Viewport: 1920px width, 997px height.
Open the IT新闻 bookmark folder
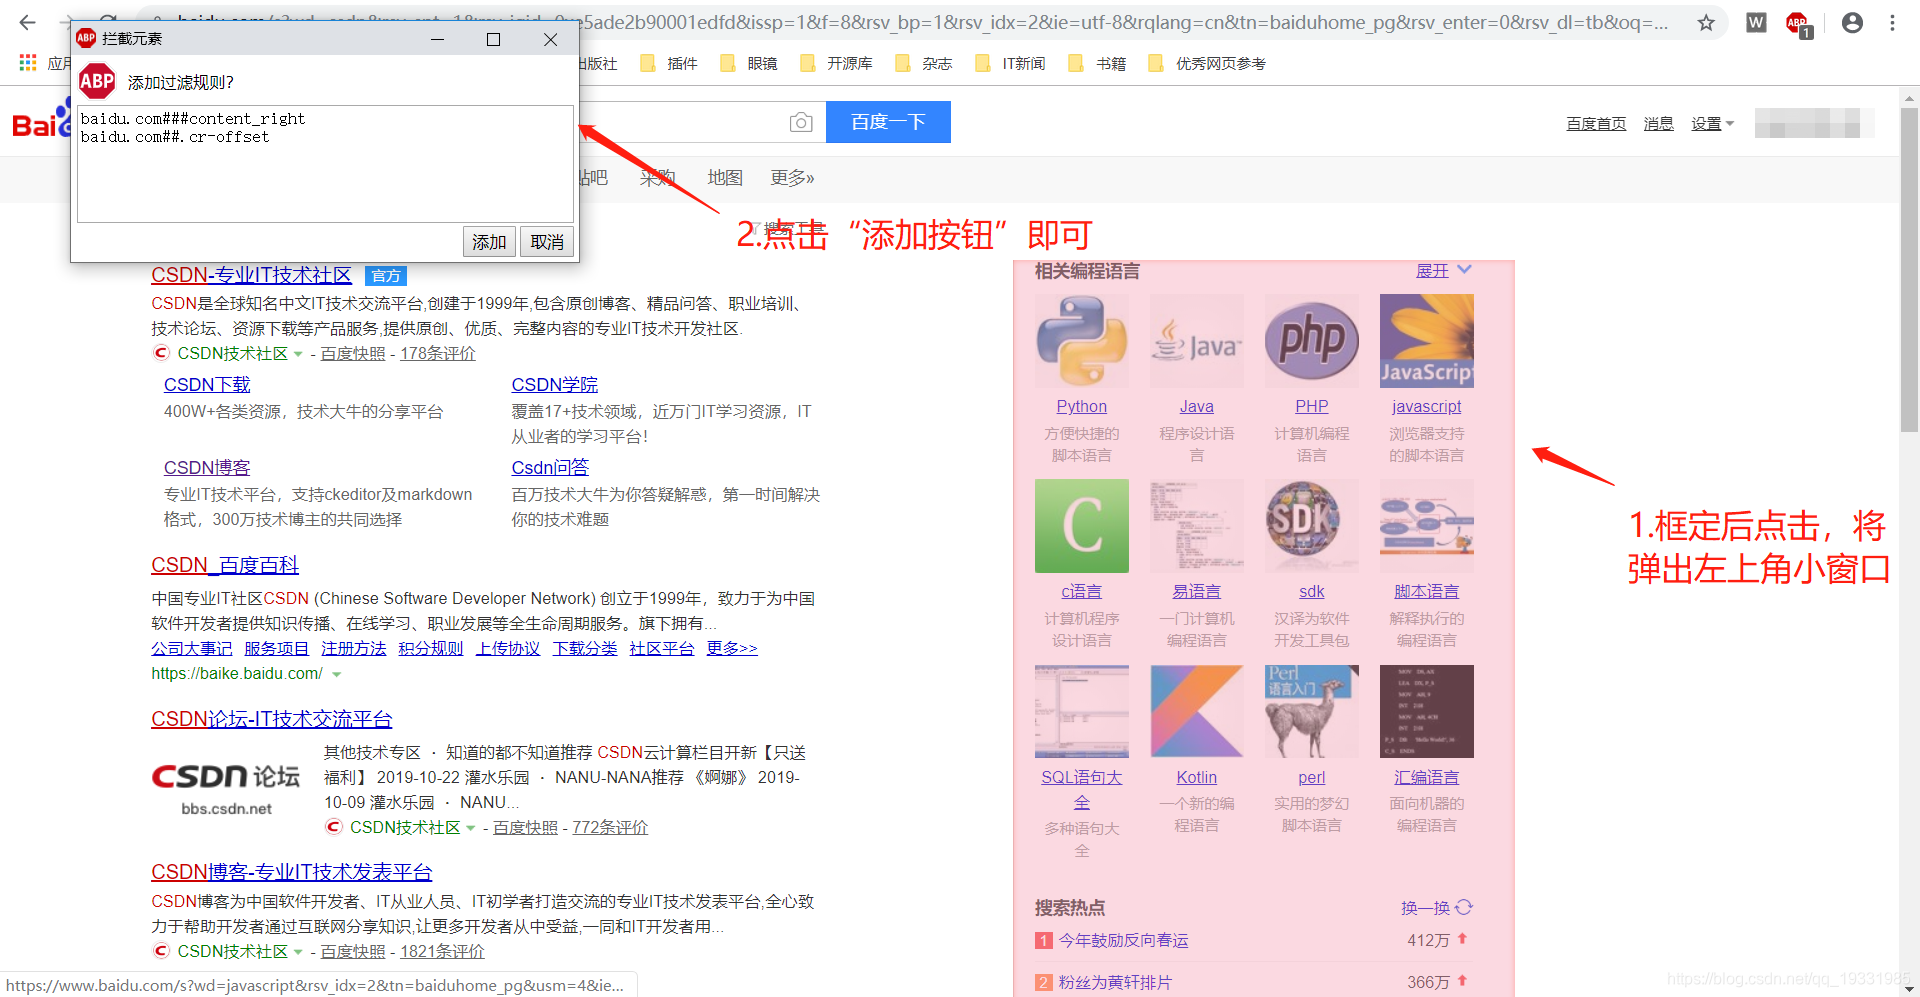[x=1011, y=63]
